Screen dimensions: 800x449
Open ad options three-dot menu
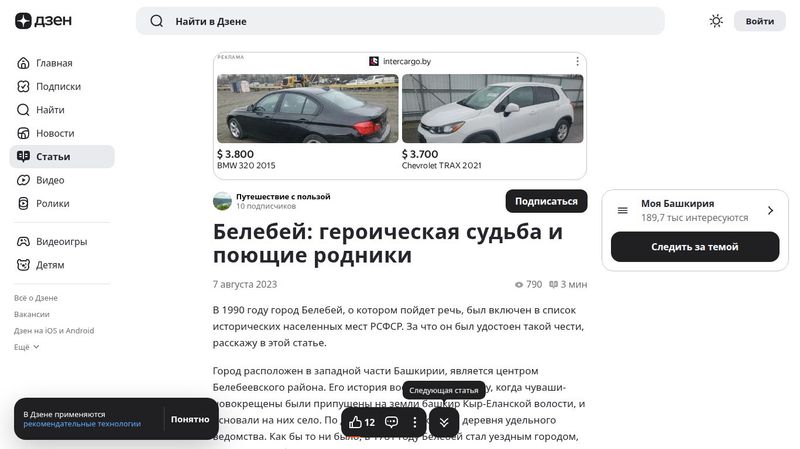577,61
